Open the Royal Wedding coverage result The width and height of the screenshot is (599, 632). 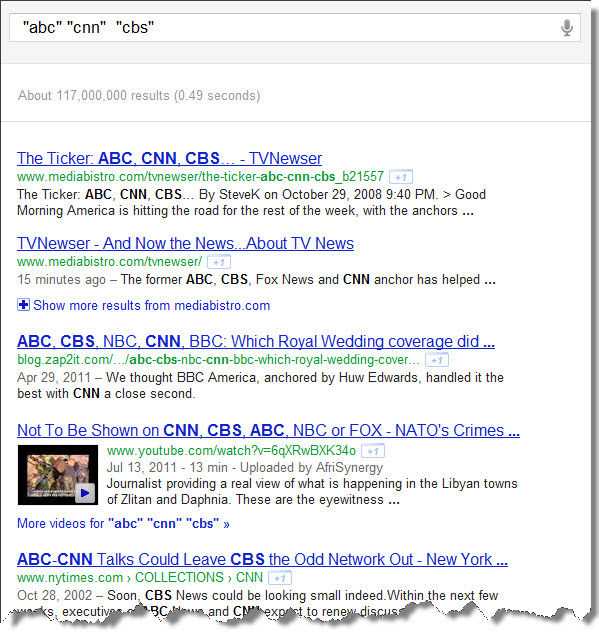[256, 341]
